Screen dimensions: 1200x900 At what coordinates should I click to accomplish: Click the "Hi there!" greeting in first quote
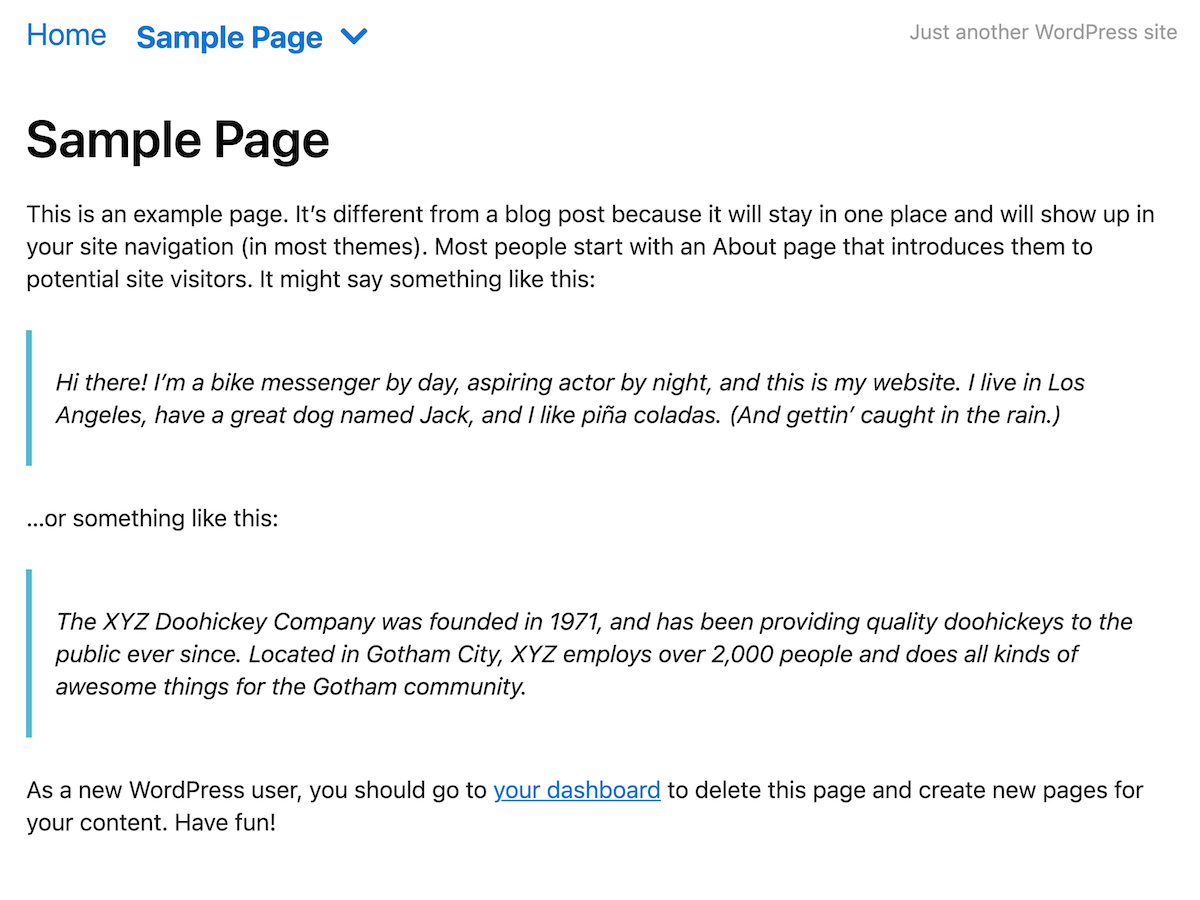tap(98, 383)
